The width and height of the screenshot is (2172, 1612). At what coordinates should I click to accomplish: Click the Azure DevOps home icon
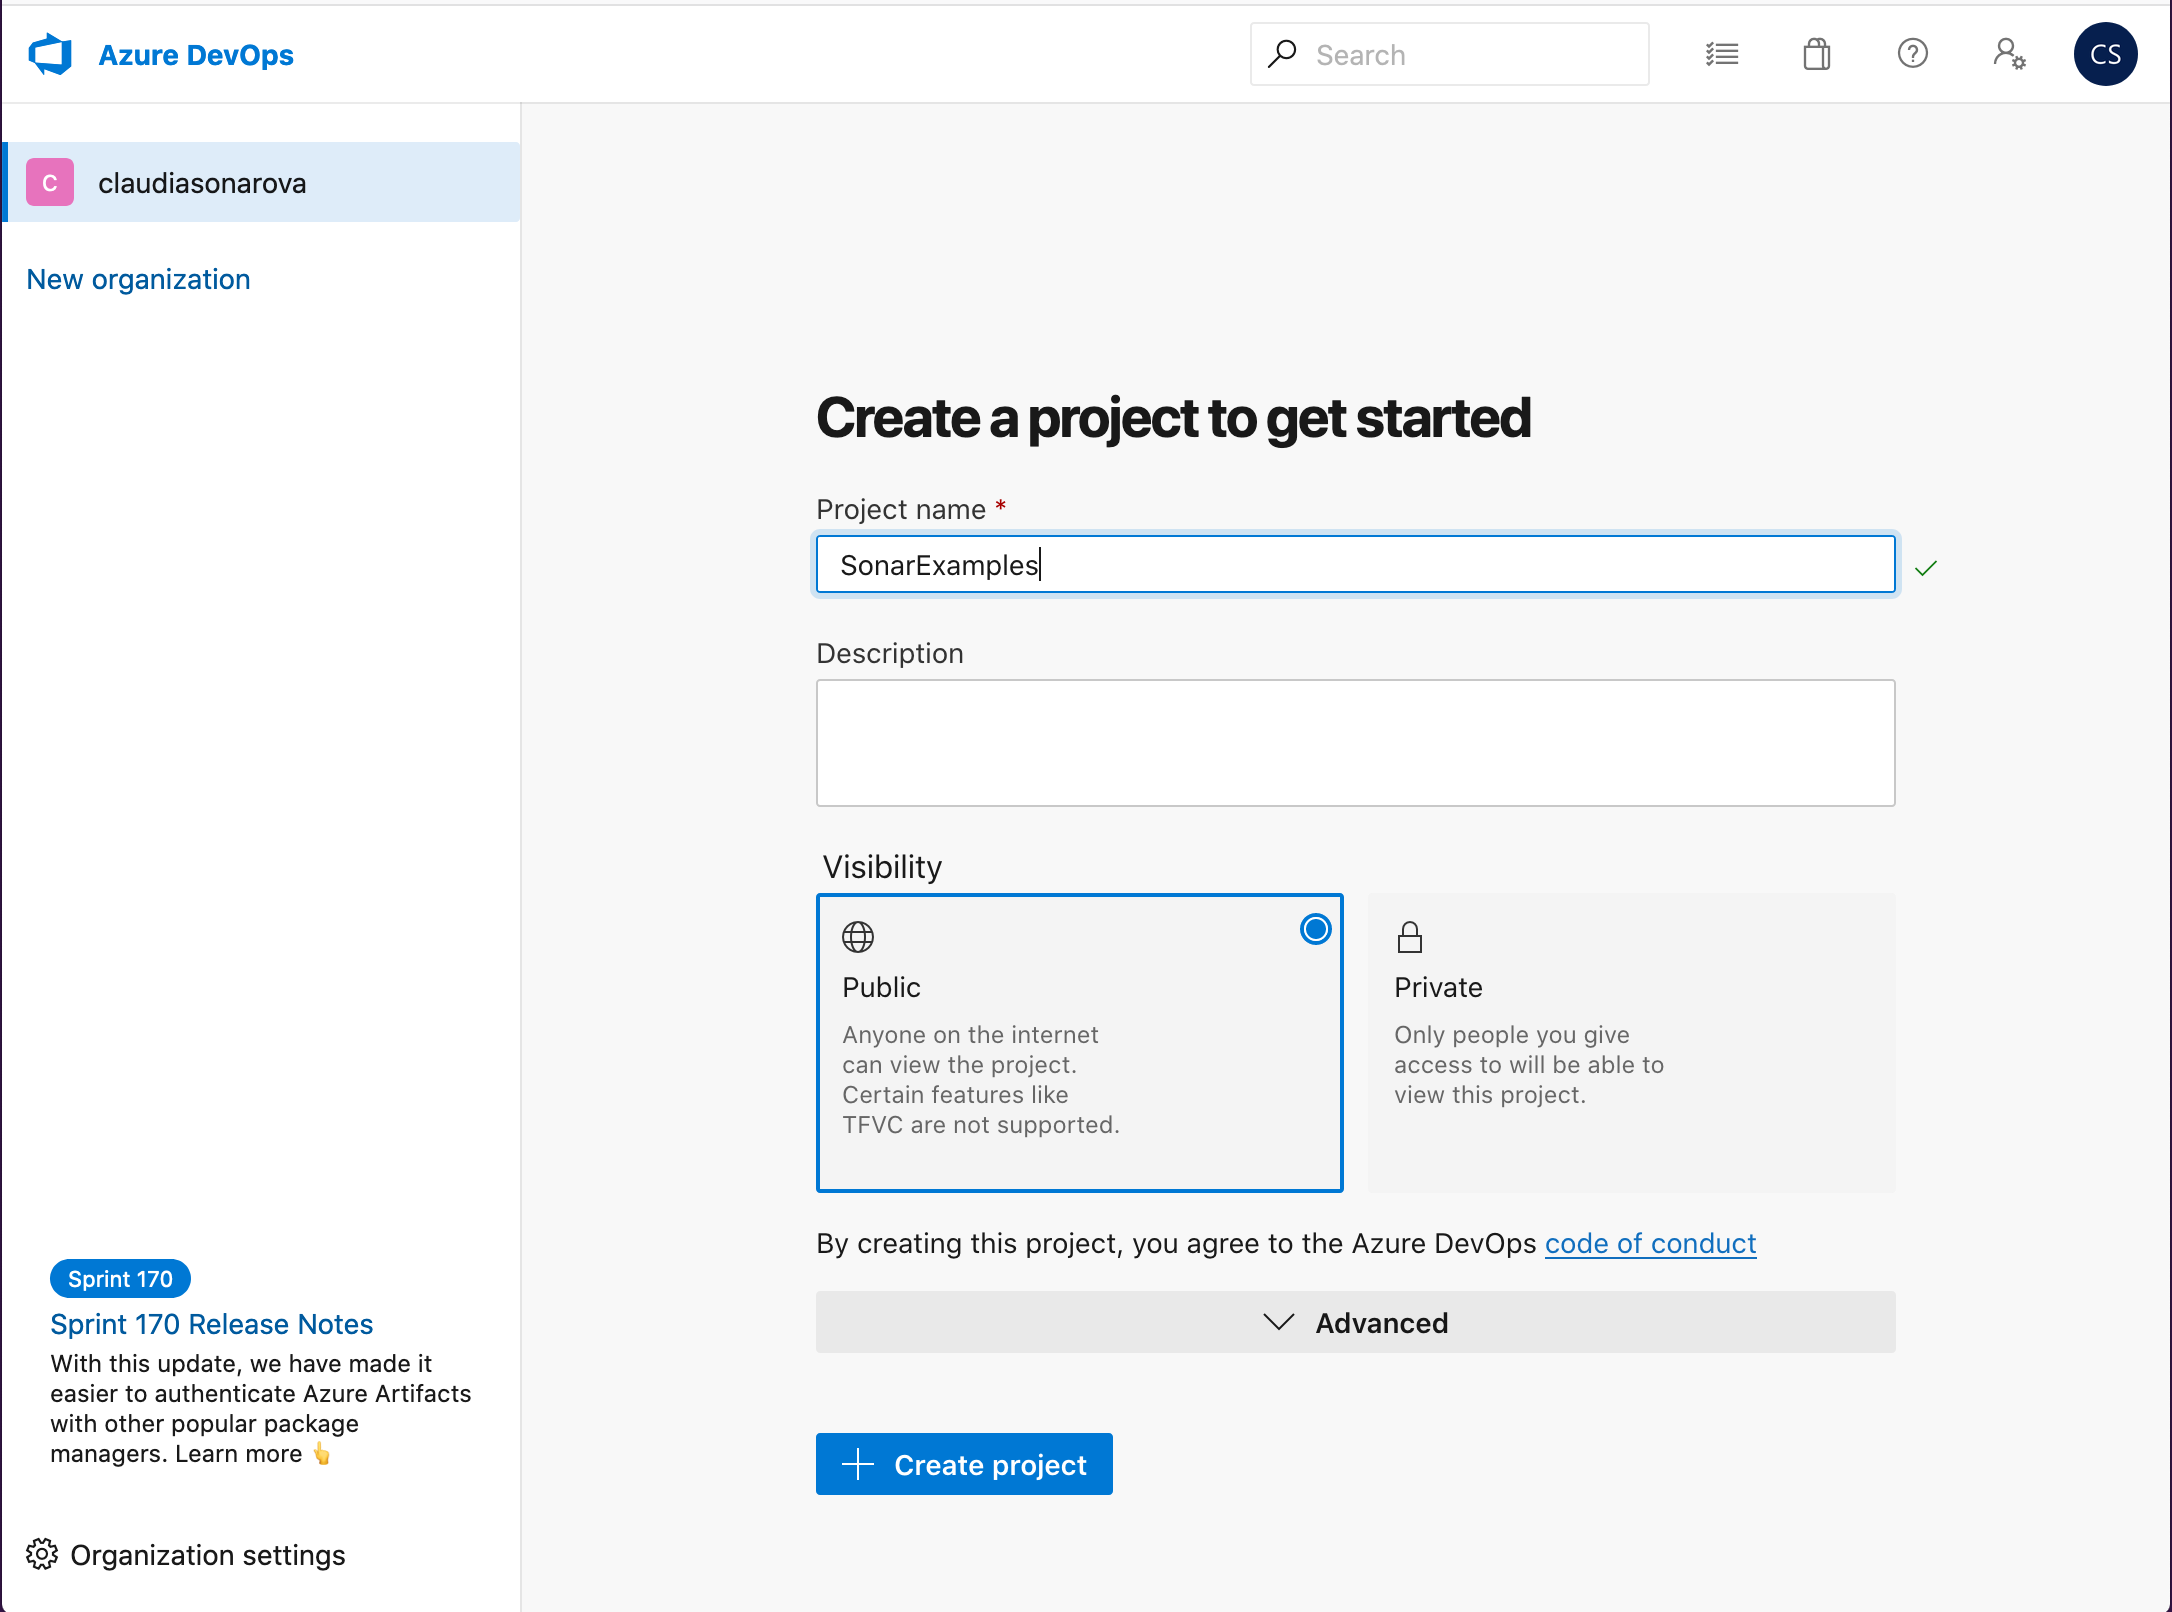[x=49, y=54]
